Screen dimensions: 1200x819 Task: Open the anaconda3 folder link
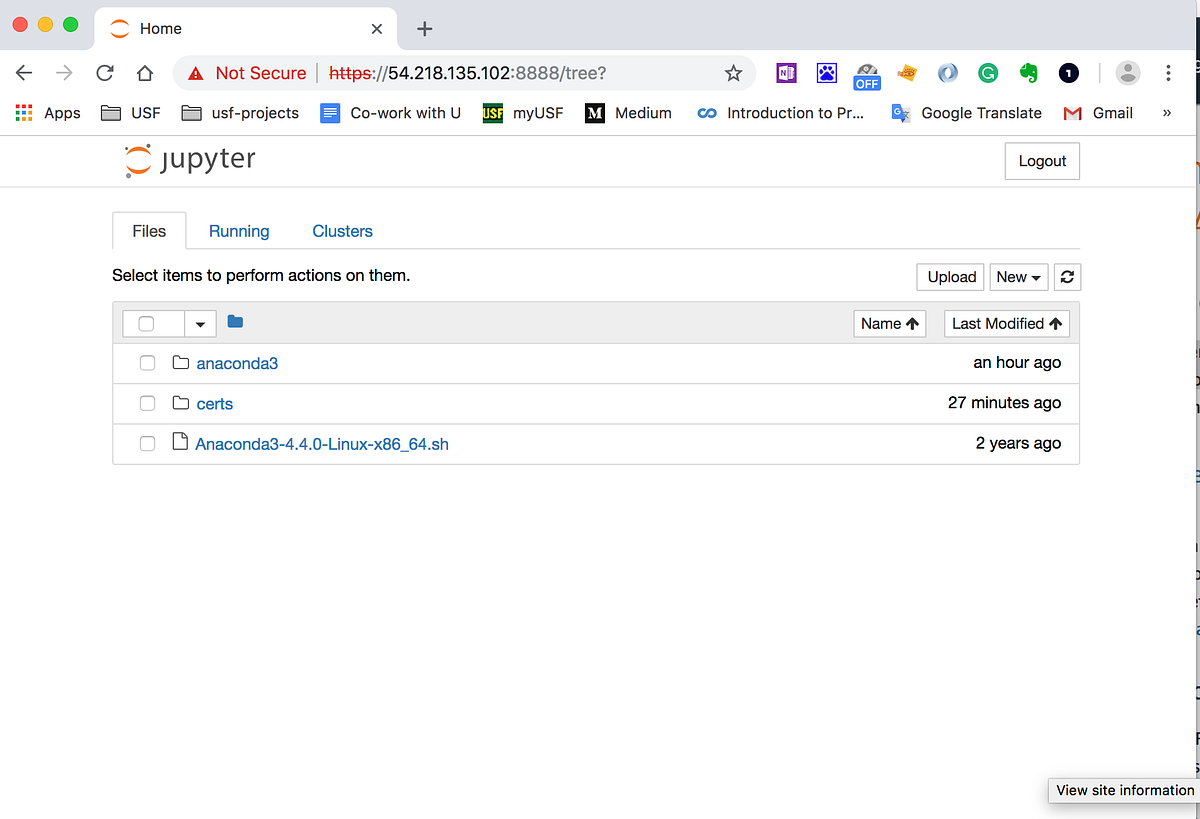(237, 363)
